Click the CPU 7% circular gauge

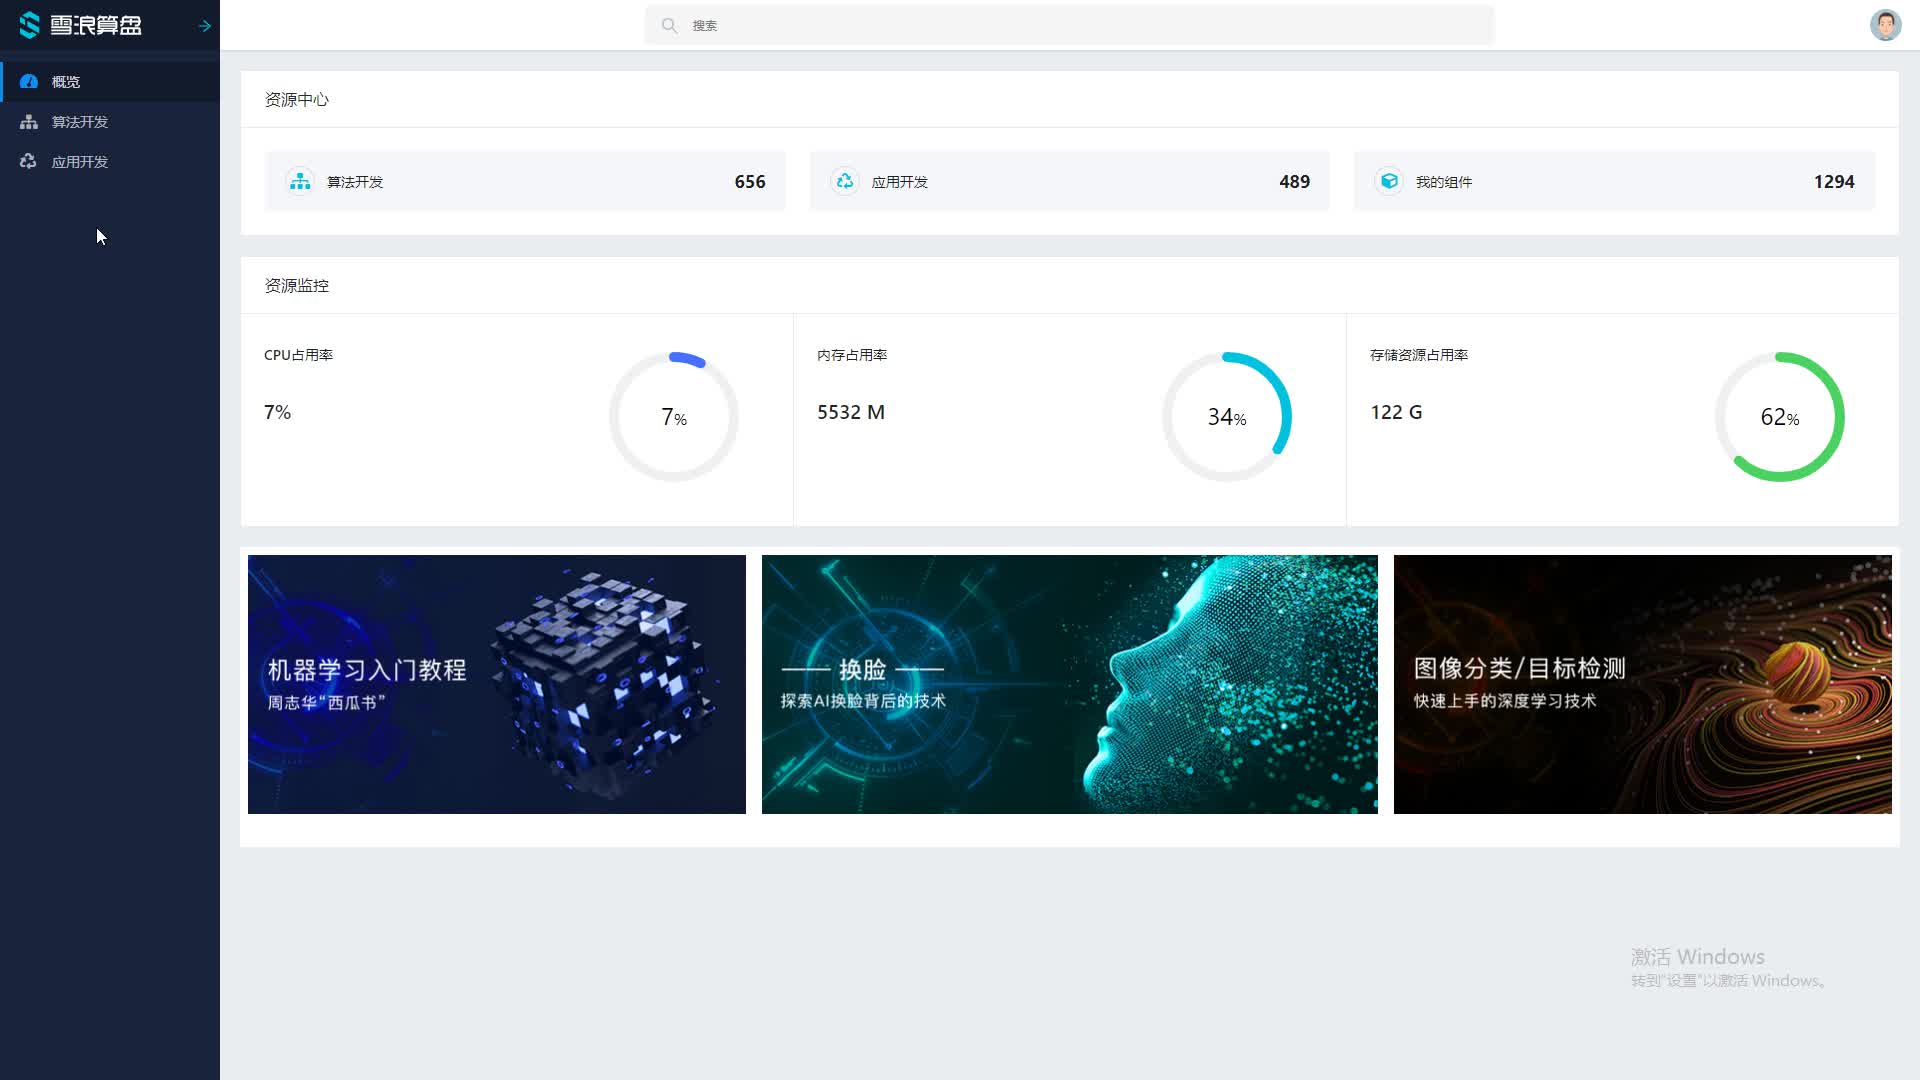674,417
